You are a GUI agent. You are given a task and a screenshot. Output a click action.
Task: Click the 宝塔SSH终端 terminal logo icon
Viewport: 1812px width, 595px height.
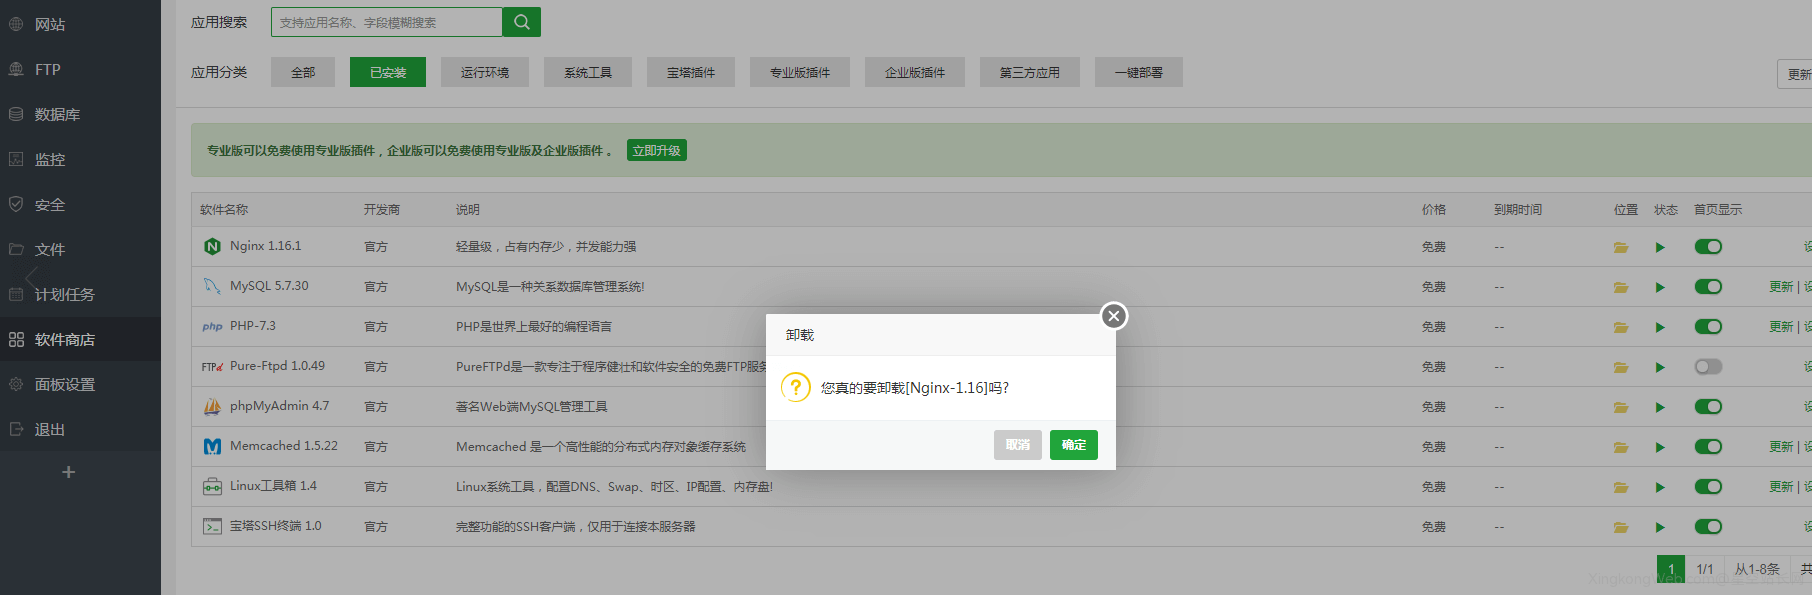tap(212, 526)
